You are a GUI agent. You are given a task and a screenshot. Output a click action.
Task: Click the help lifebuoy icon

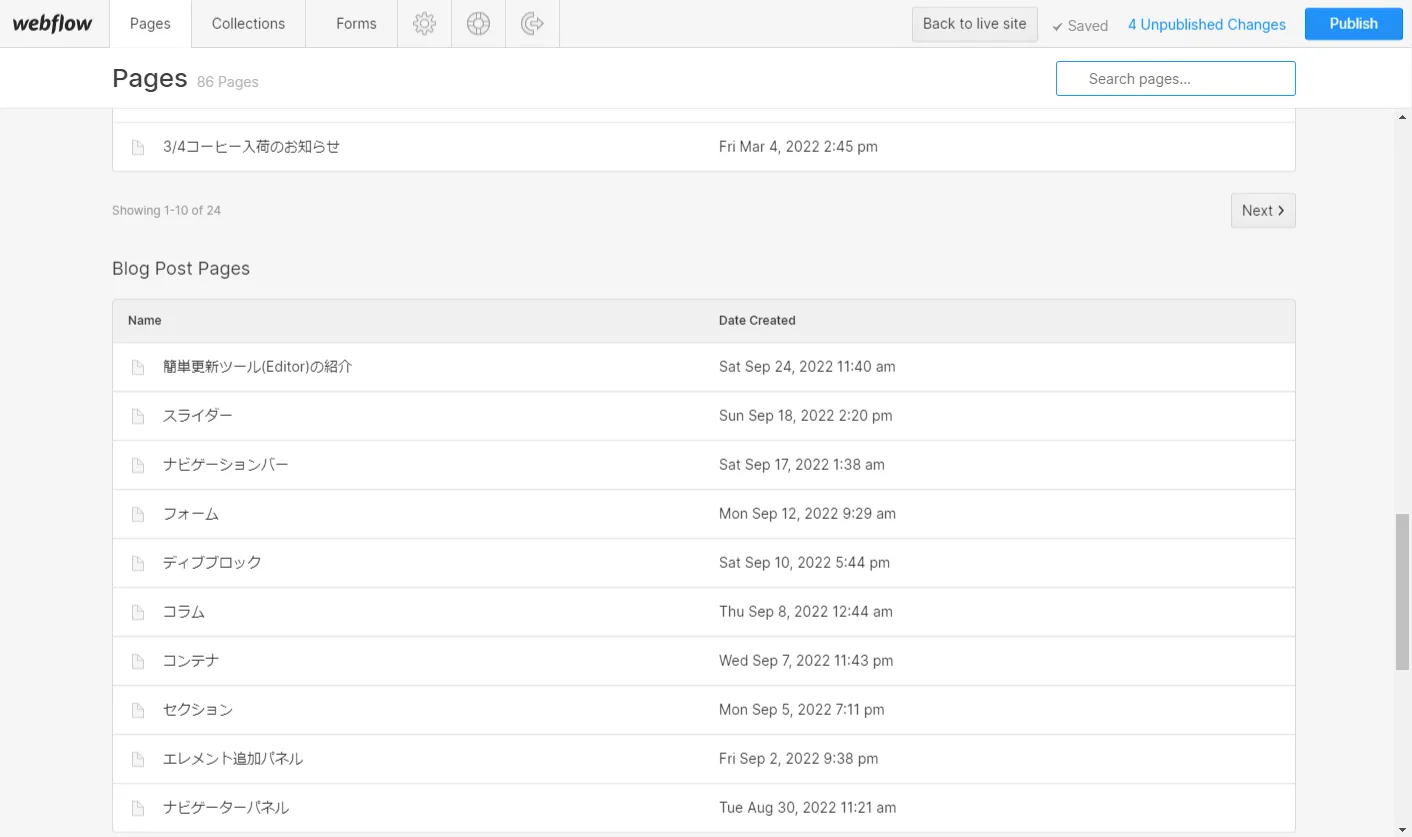478,23
